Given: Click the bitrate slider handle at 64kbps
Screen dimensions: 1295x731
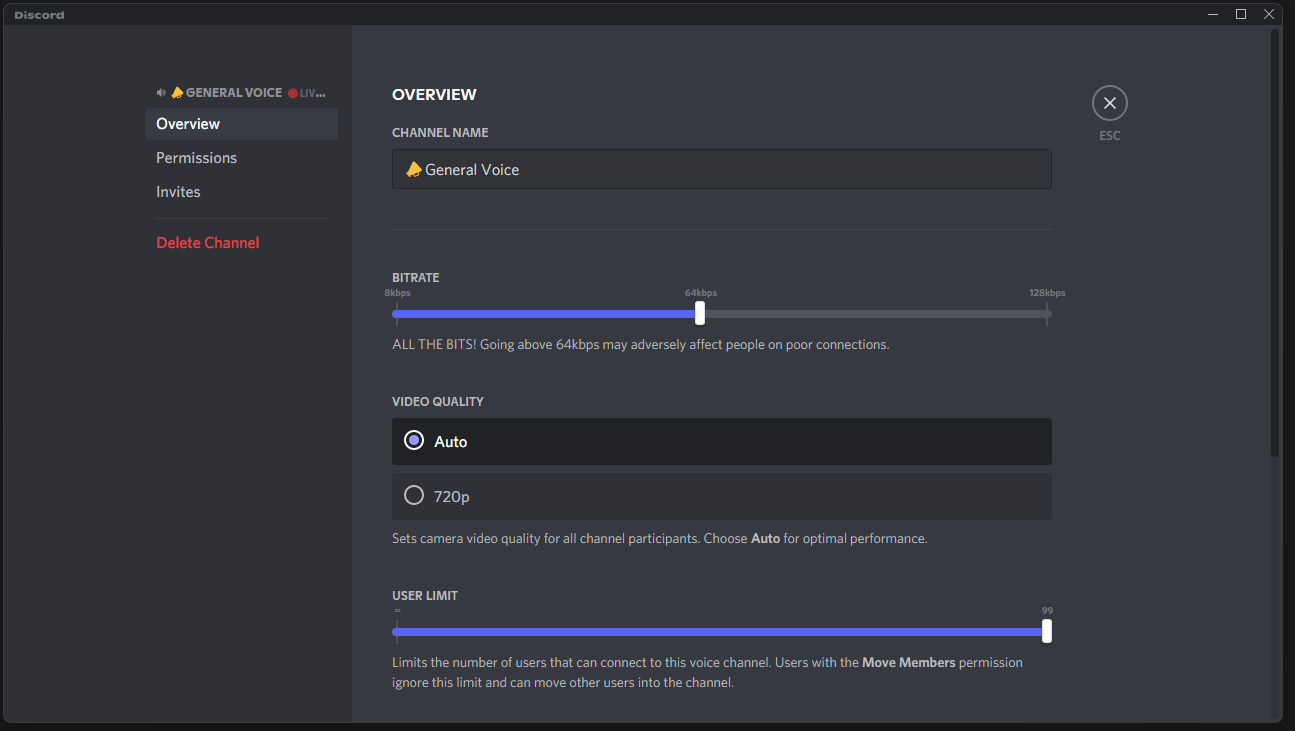Looking at the screenshot, I should [699, 313].
